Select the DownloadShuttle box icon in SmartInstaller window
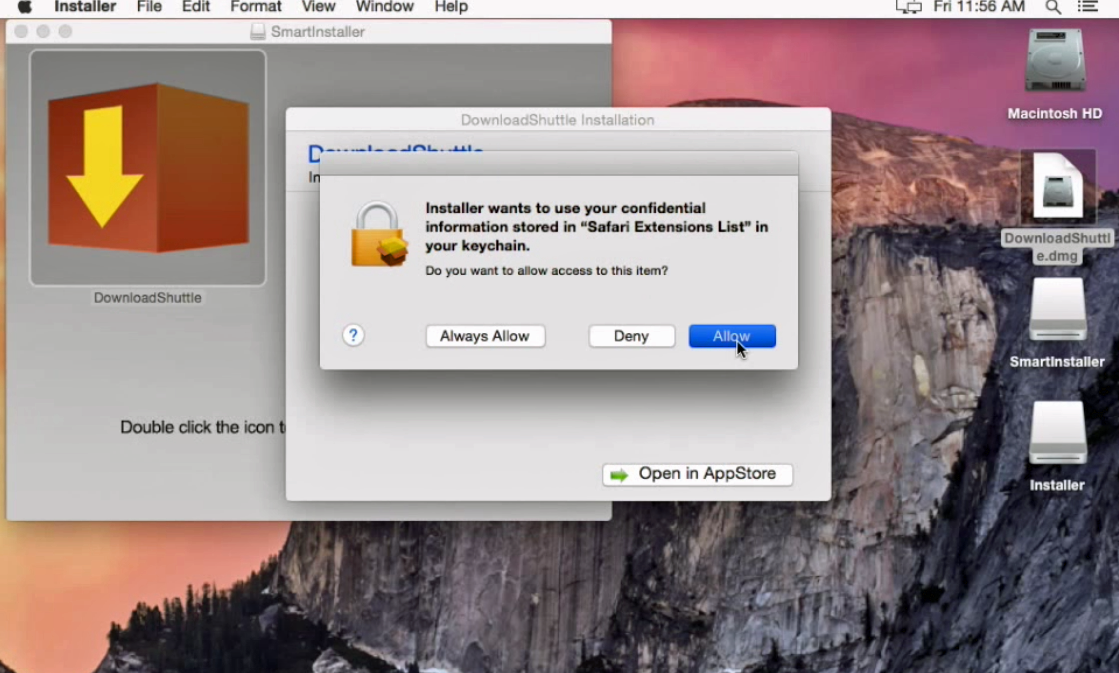The width and height of the screenshot is (1119, 673). click(148, 168)
